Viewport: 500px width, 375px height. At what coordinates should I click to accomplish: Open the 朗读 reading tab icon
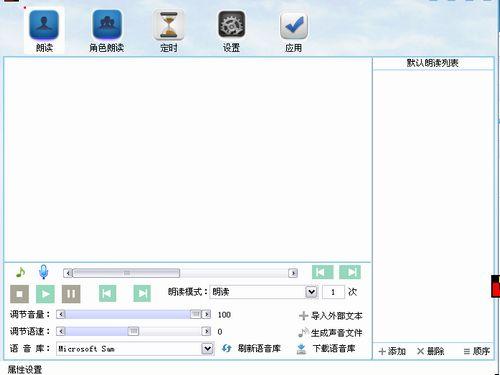click(x=44, y=25)
